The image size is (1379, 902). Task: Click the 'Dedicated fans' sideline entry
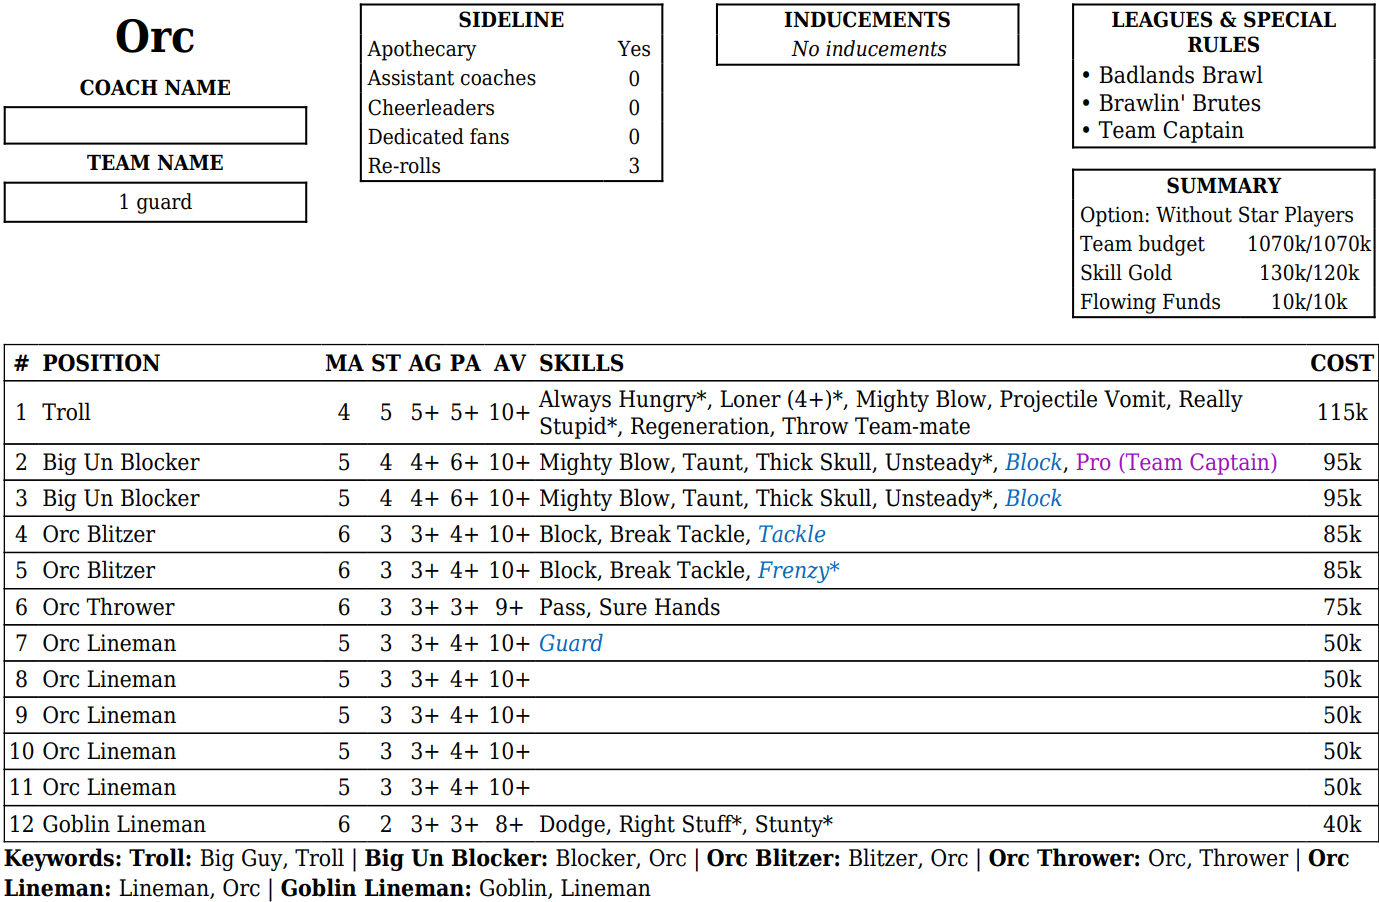click(438, 137)
